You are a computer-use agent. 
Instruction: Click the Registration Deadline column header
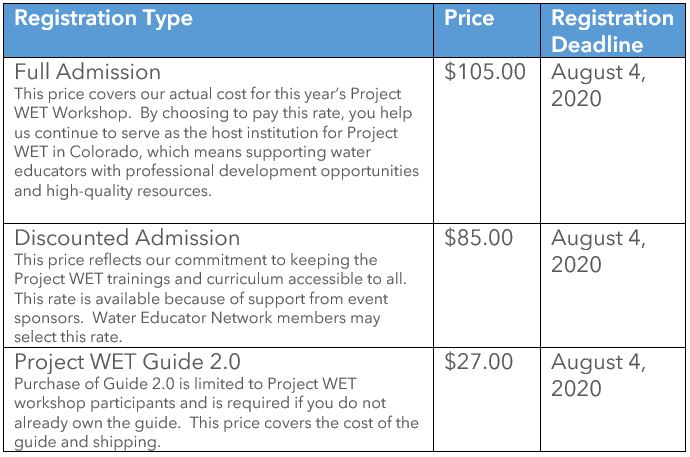[612, 31]
